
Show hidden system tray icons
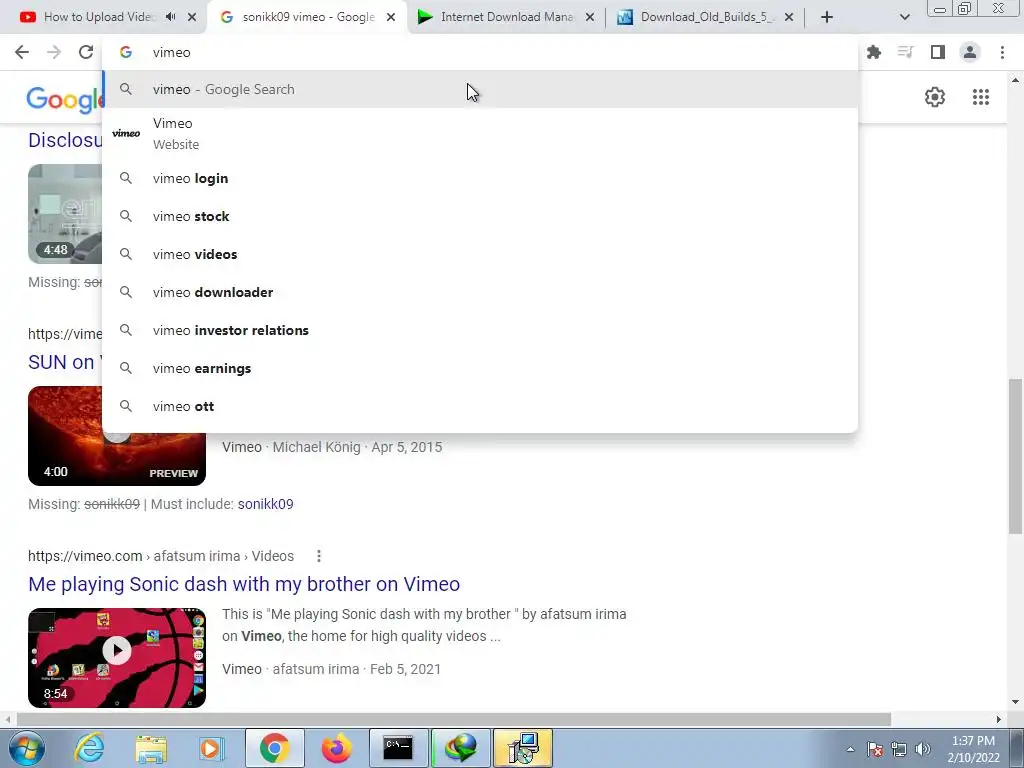(x=850, y=749)
